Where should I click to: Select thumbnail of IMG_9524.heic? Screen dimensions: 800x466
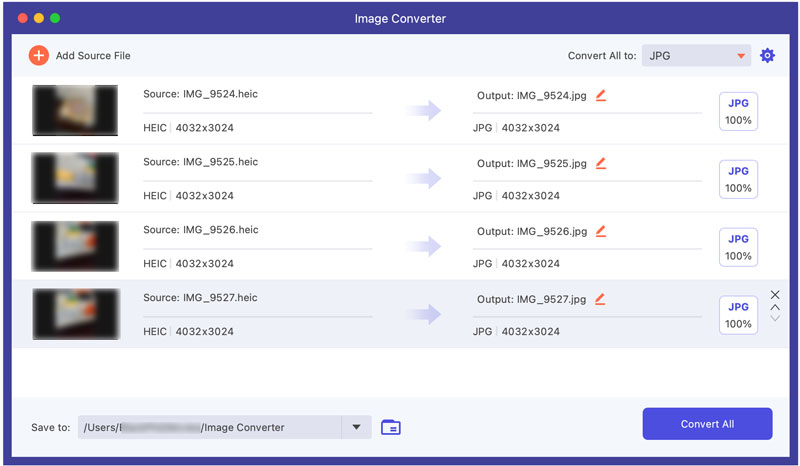point(75,110)
